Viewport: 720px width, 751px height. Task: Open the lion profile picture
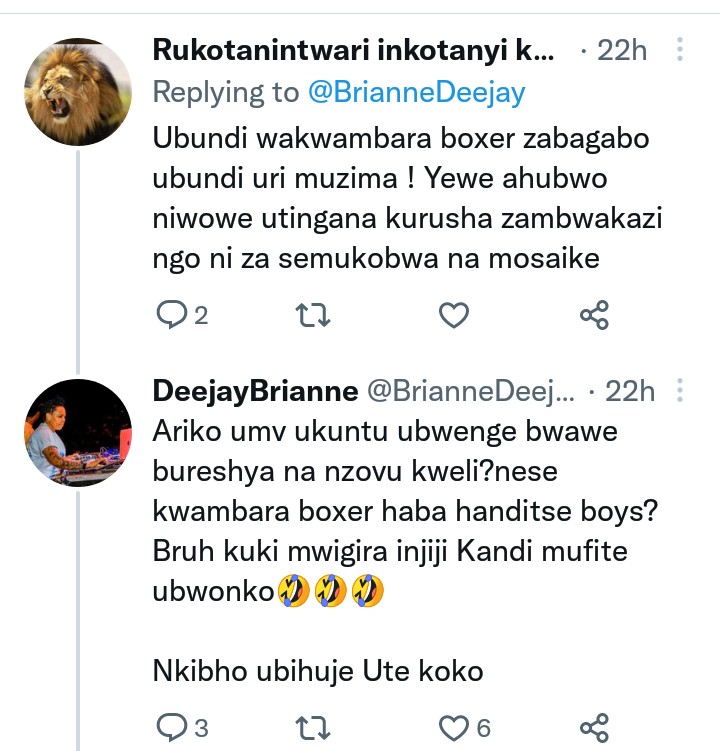(x=78, y=92)
